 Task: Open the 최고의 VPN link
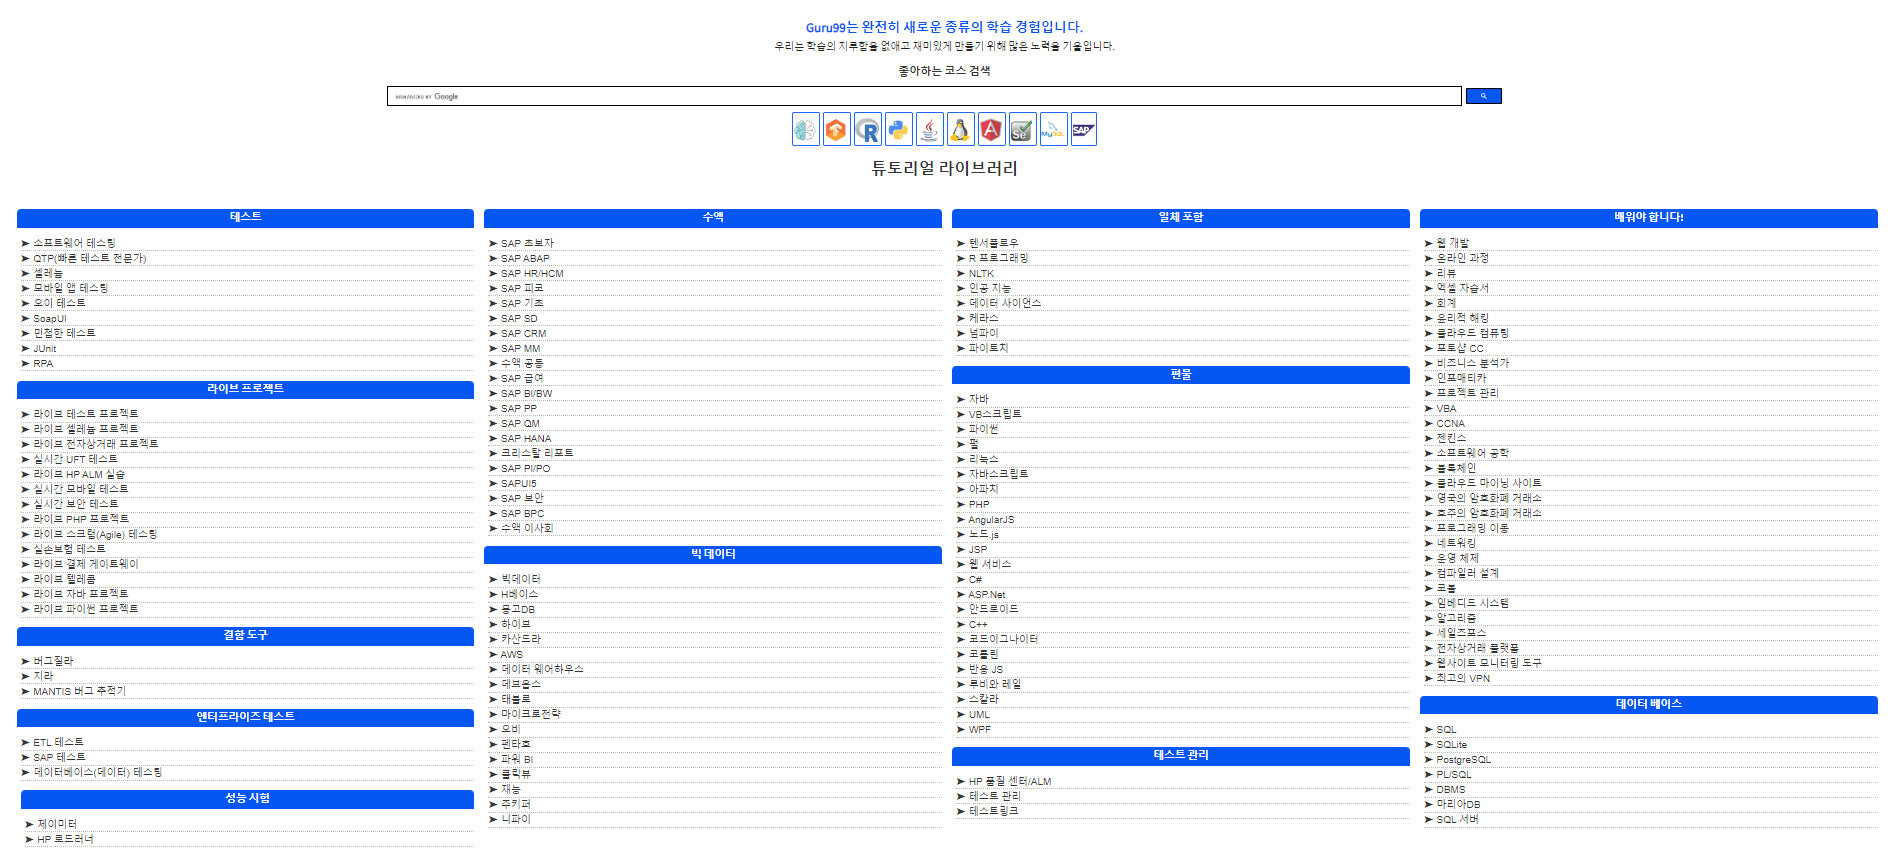(1463, 678)
